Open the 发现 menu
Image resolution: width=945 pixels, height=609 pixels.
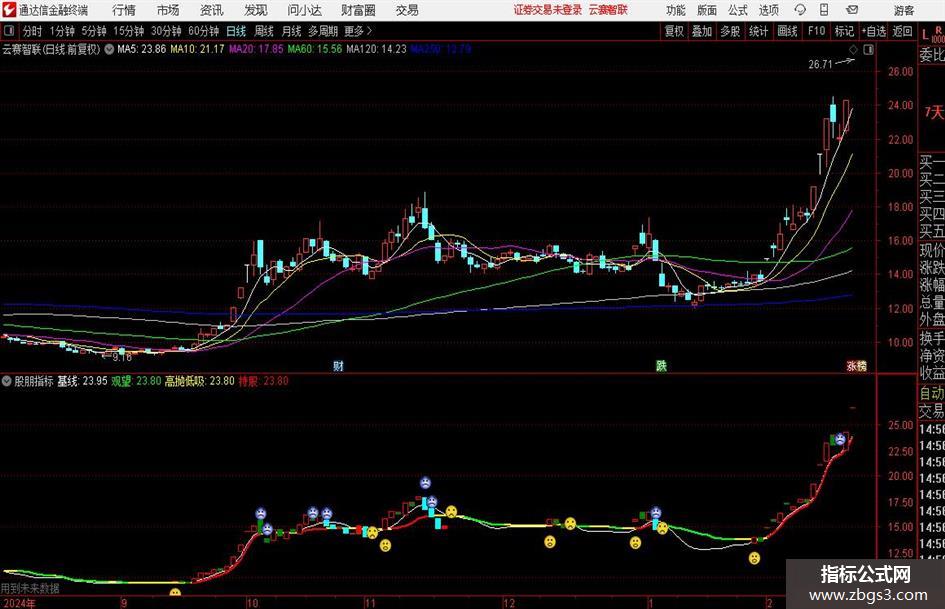256,10
